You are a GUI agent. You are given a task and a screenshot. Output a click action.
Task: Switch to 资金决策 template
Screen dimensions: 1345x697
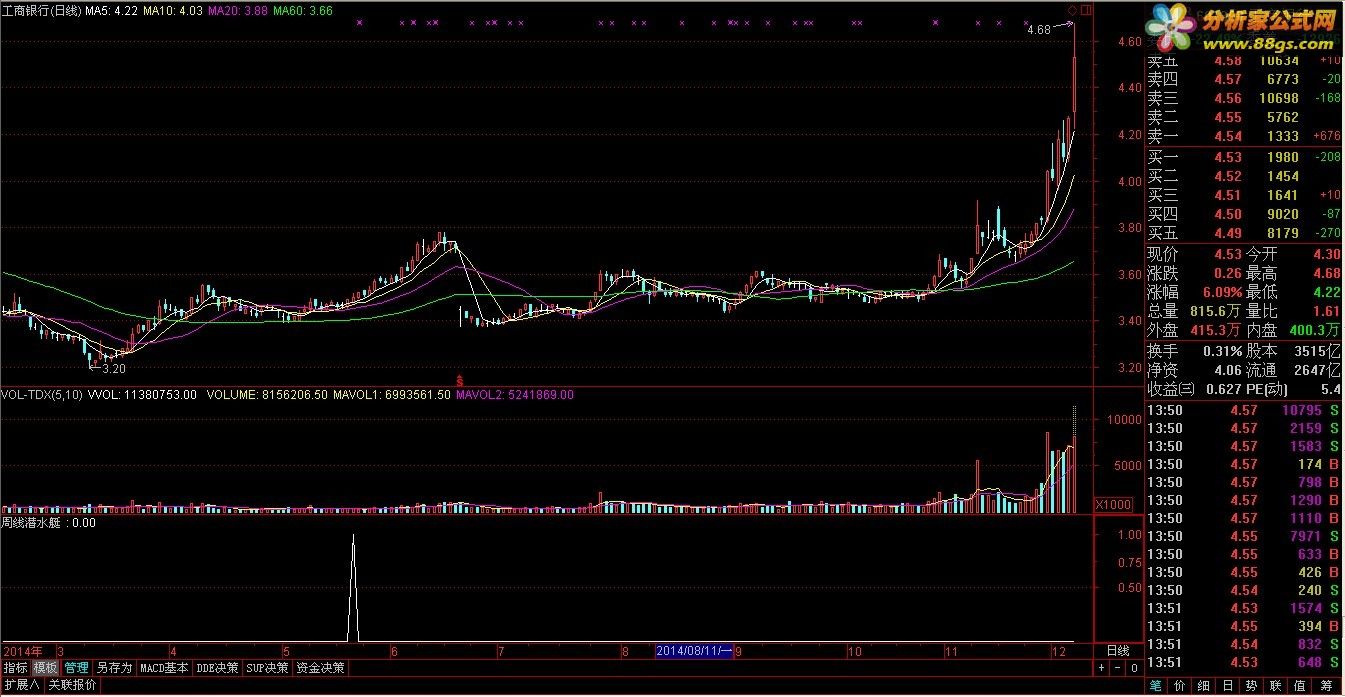point(321,667)
